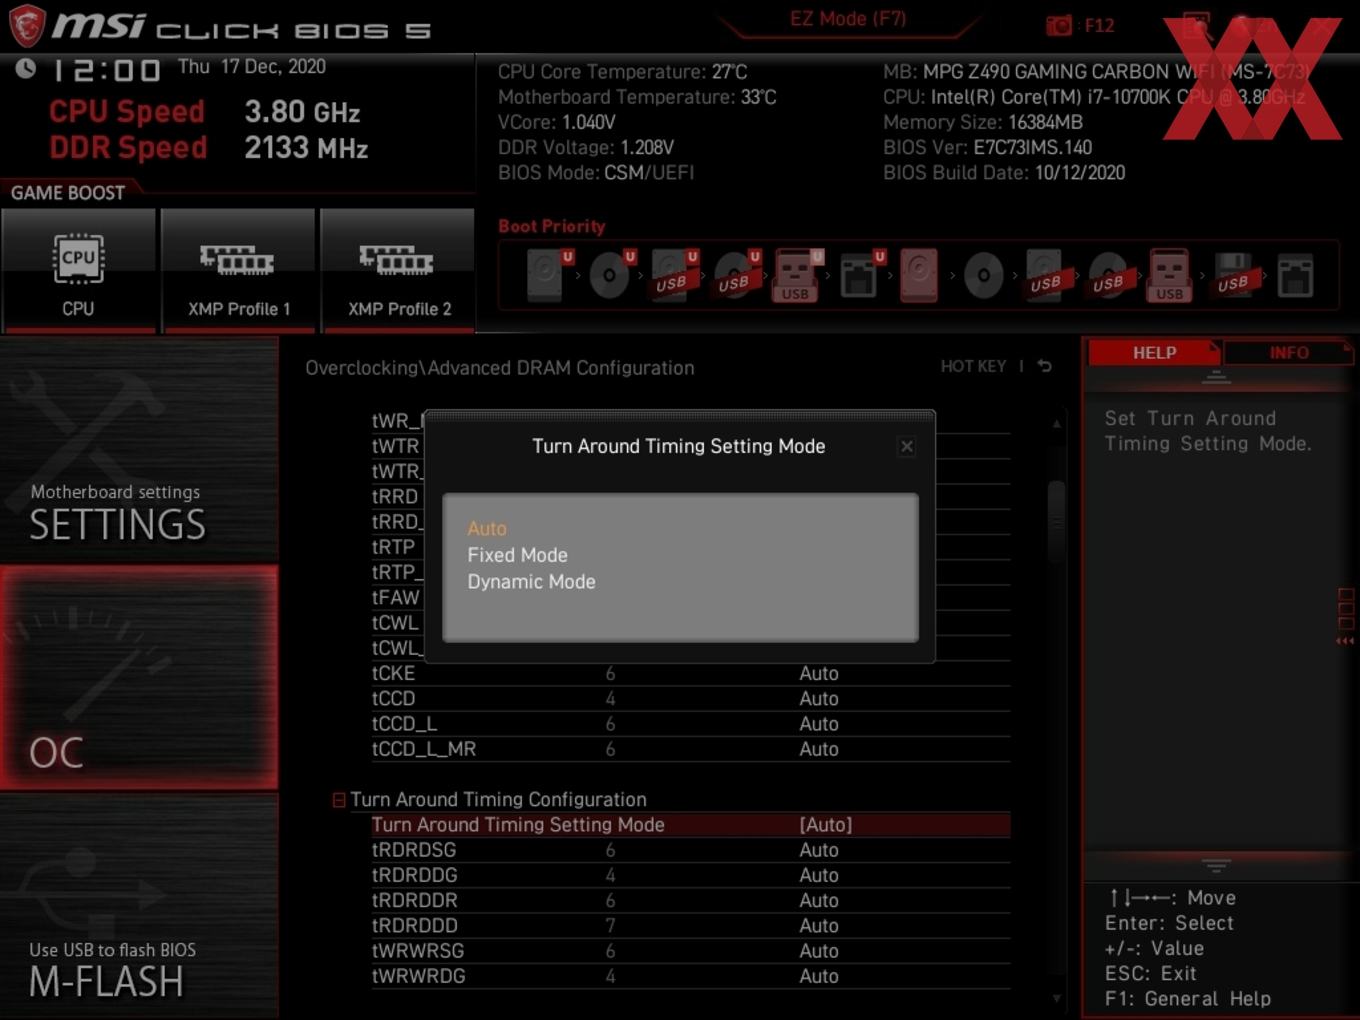Take a screenshot with the F12 camera icon

pyautogui.click(x=1059, y=26)
